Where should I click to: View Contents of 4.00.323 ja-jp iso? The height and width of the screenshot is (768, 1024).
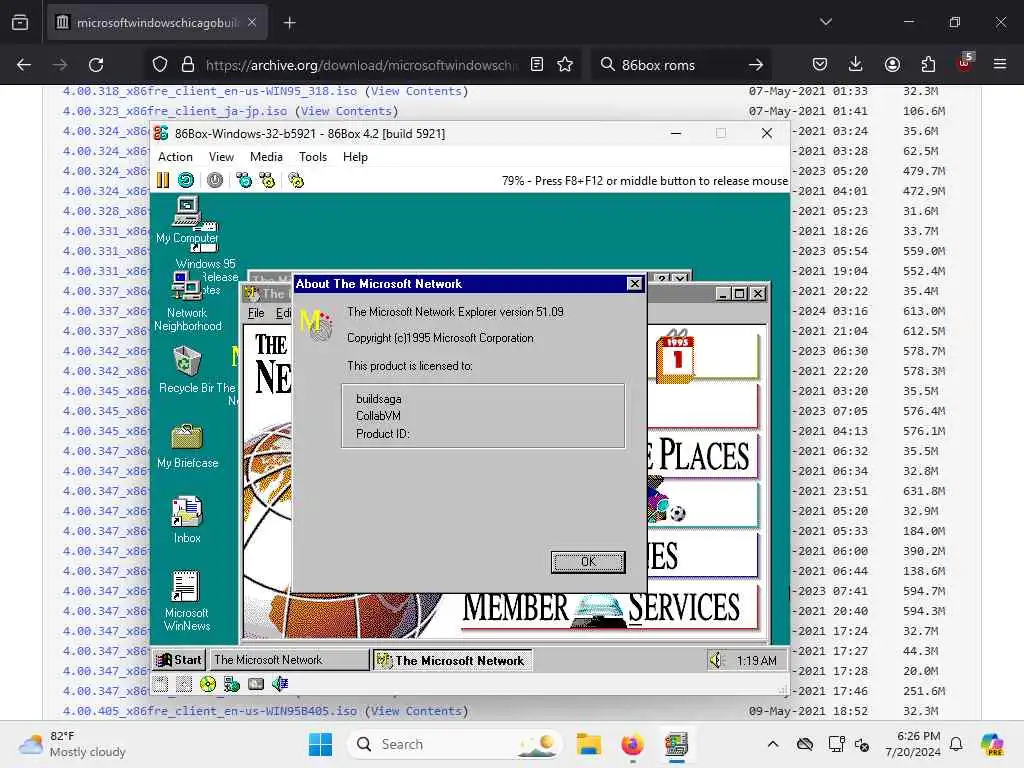pos(346,111)
